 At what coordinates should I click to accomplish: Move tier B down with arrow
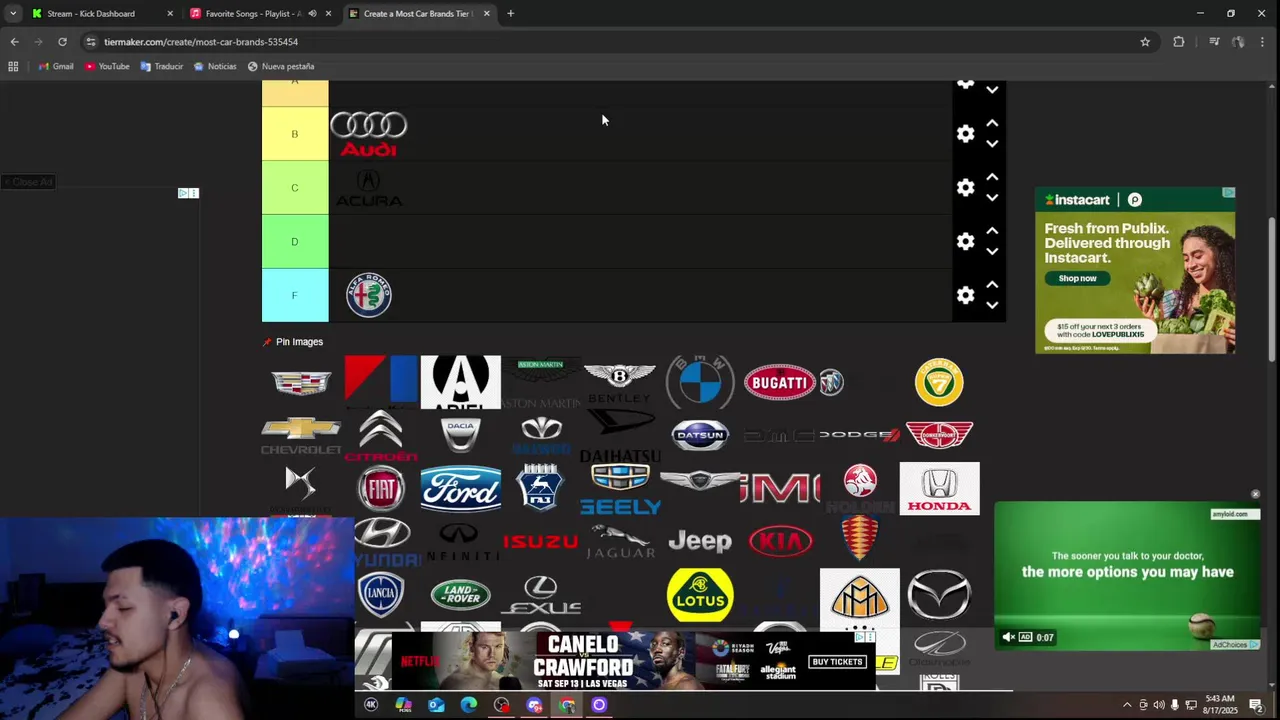tap(992, 144)
